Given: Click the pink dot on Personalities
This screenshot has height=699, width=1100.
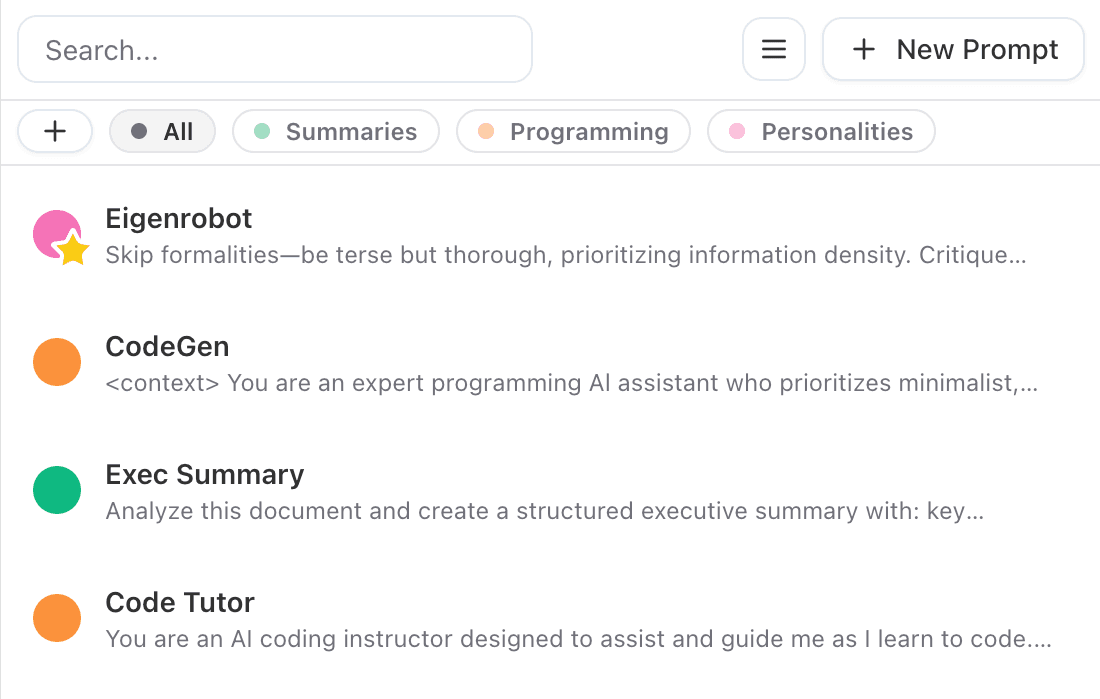Looking at the screenshot, I should 738,131.
